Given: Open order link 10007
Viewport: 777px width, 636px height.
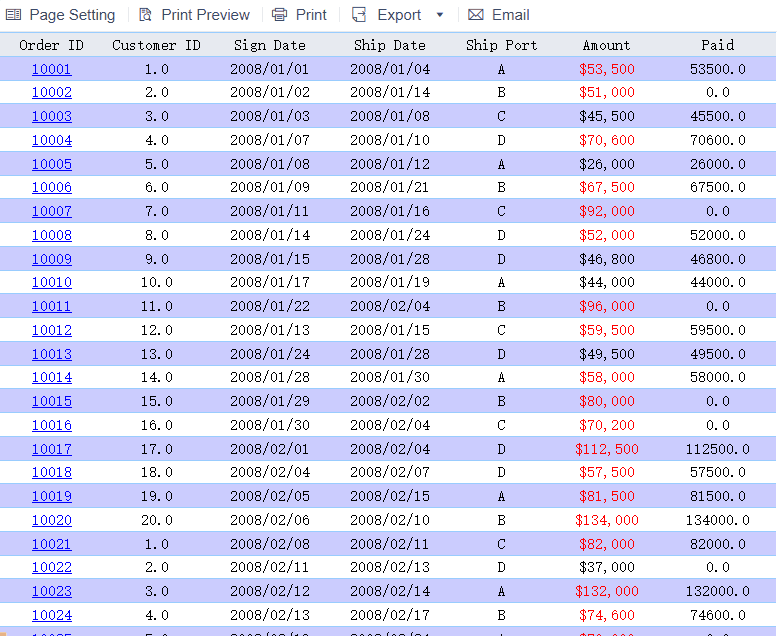Looking at the screenshot, I should tap(52, 211).
